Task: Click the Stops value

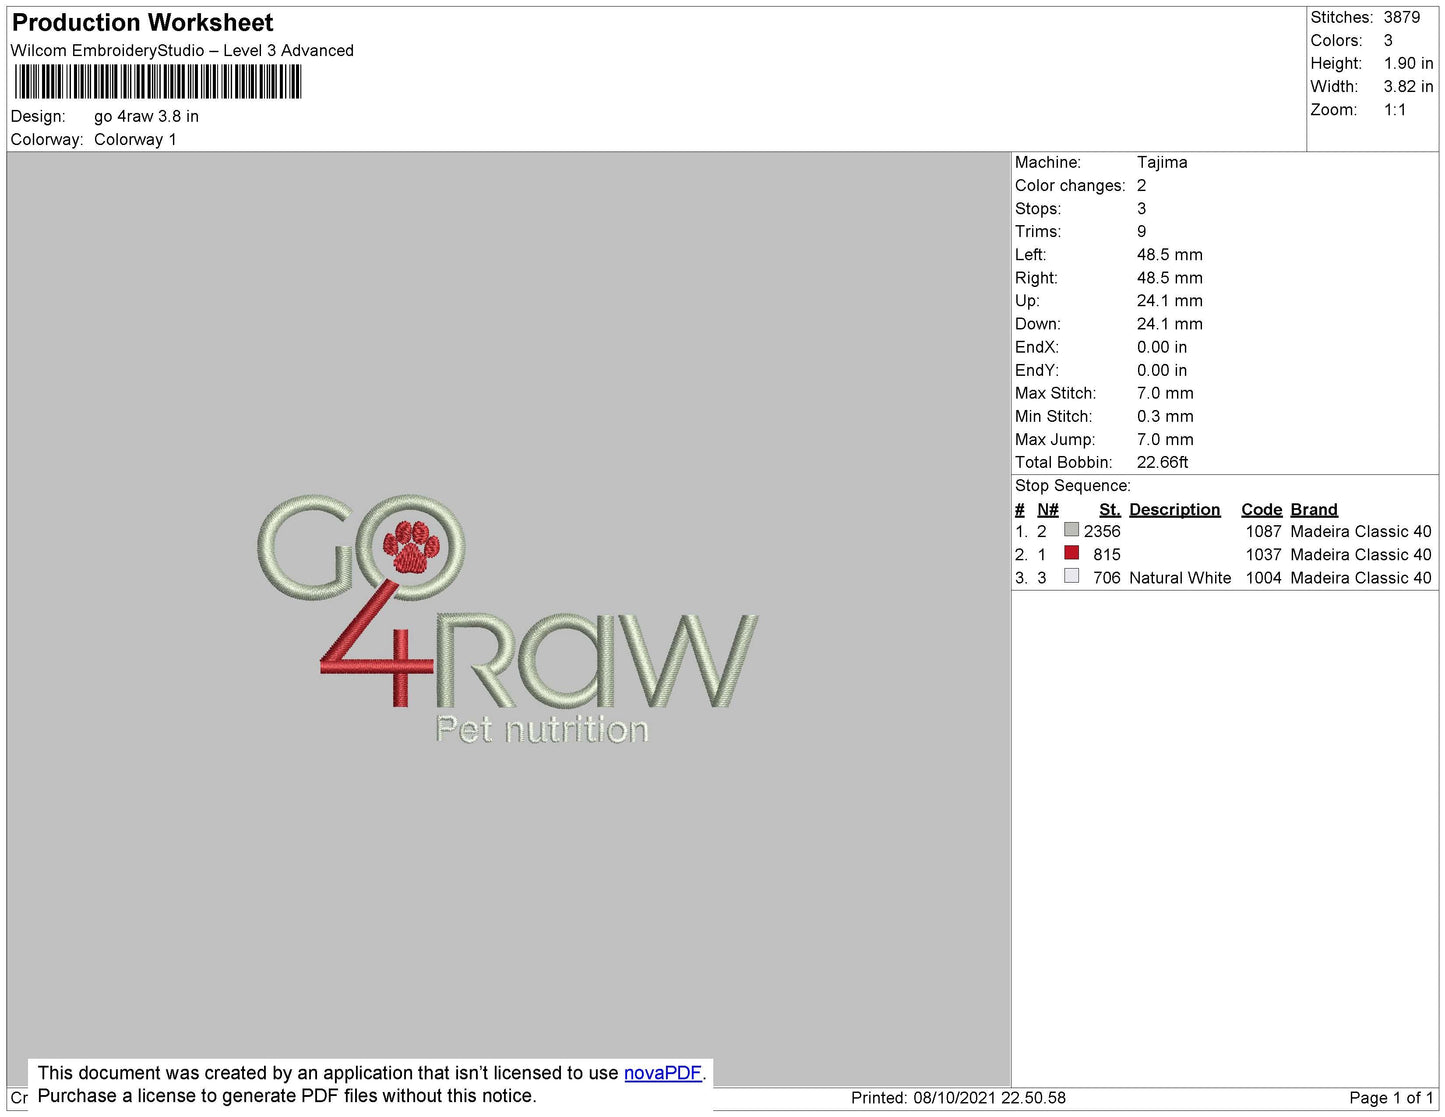Action: click(x=1141, y=209)
